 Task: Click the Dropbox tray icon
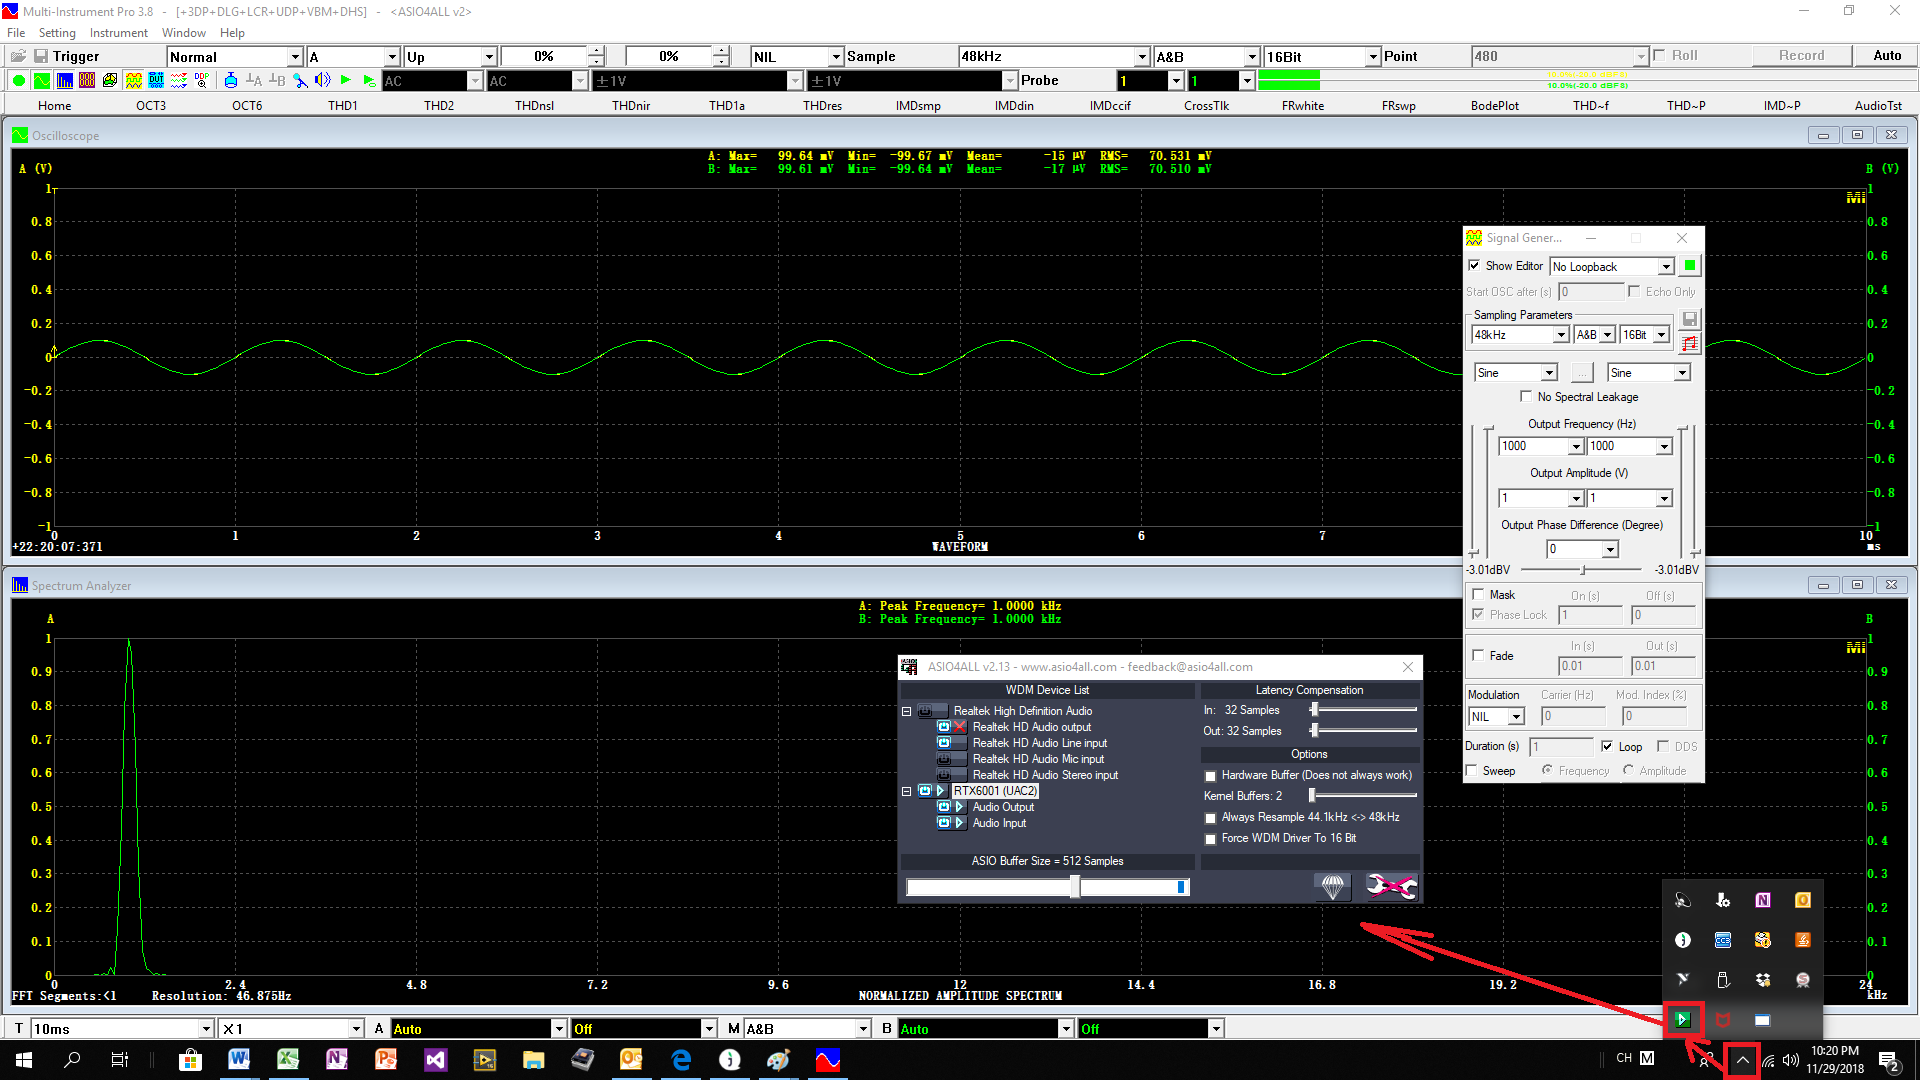point(1763,980)
